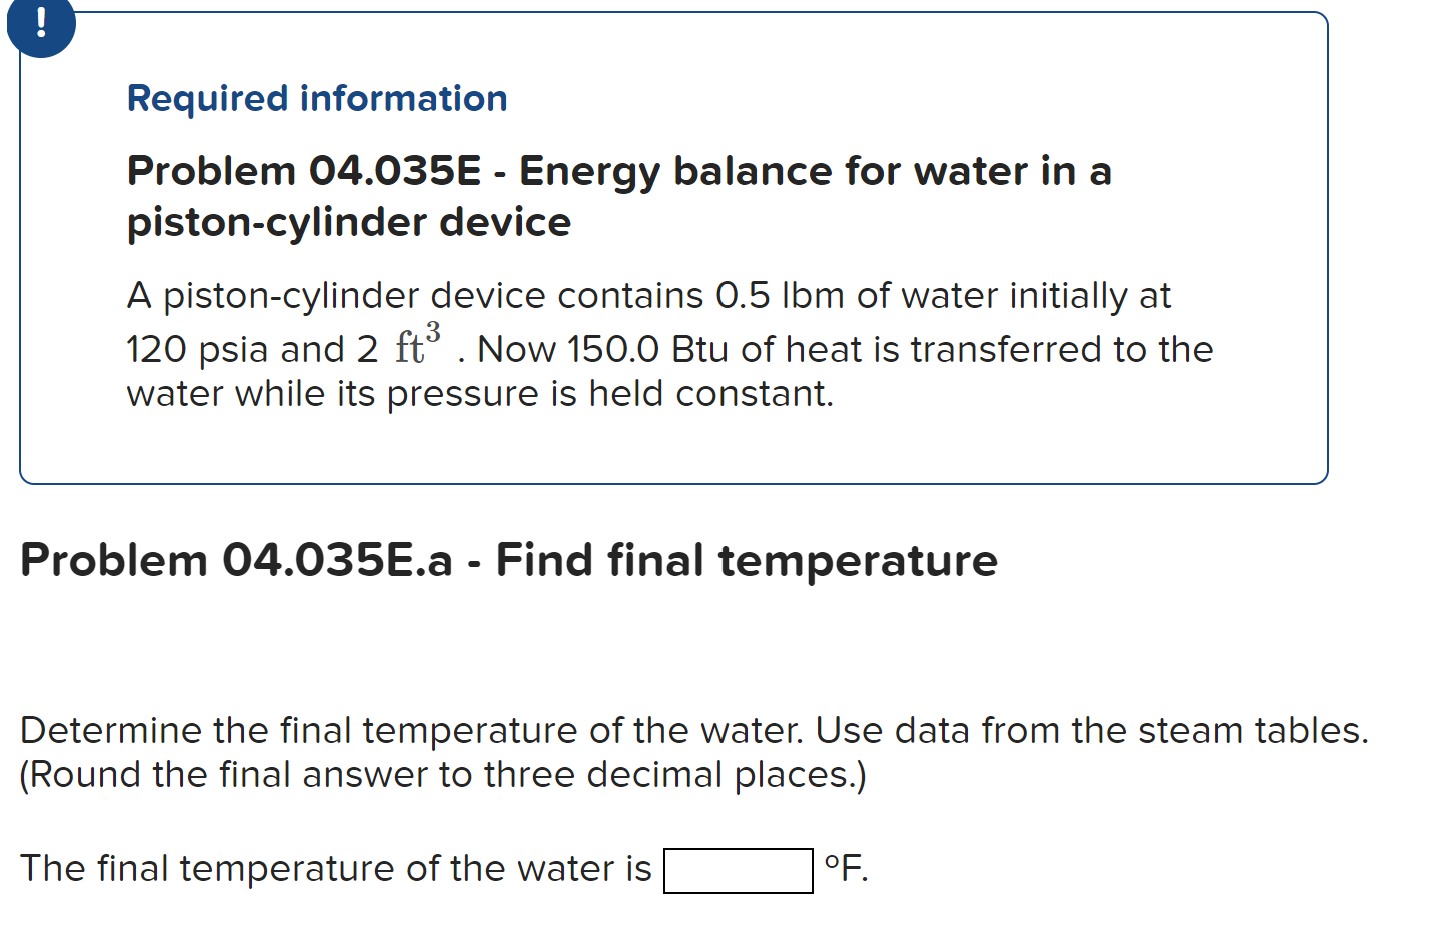Select the Required information heading
Viewport: 1445px width, 930px height.
pyautogui.click(x=316, y=97)
